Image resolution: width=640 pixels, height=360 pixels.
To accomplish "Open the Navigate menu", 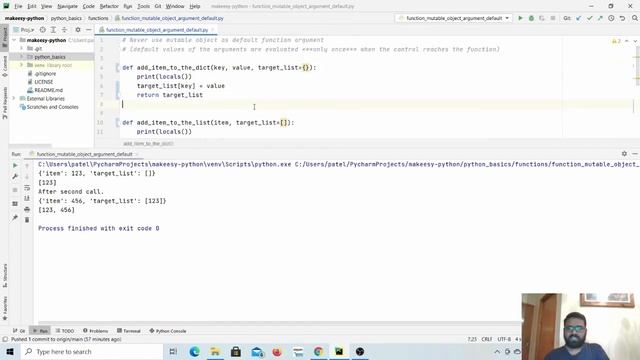I will pyautogui.click(x=67, y=7).
